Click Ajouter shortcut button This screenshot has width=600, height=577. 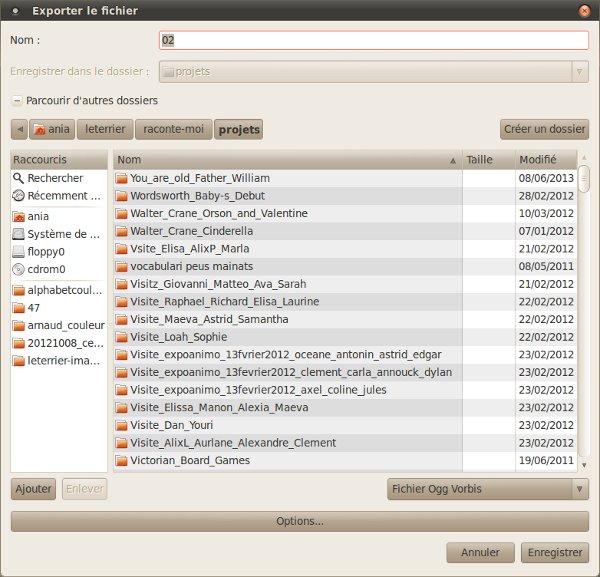coord(33,489)
